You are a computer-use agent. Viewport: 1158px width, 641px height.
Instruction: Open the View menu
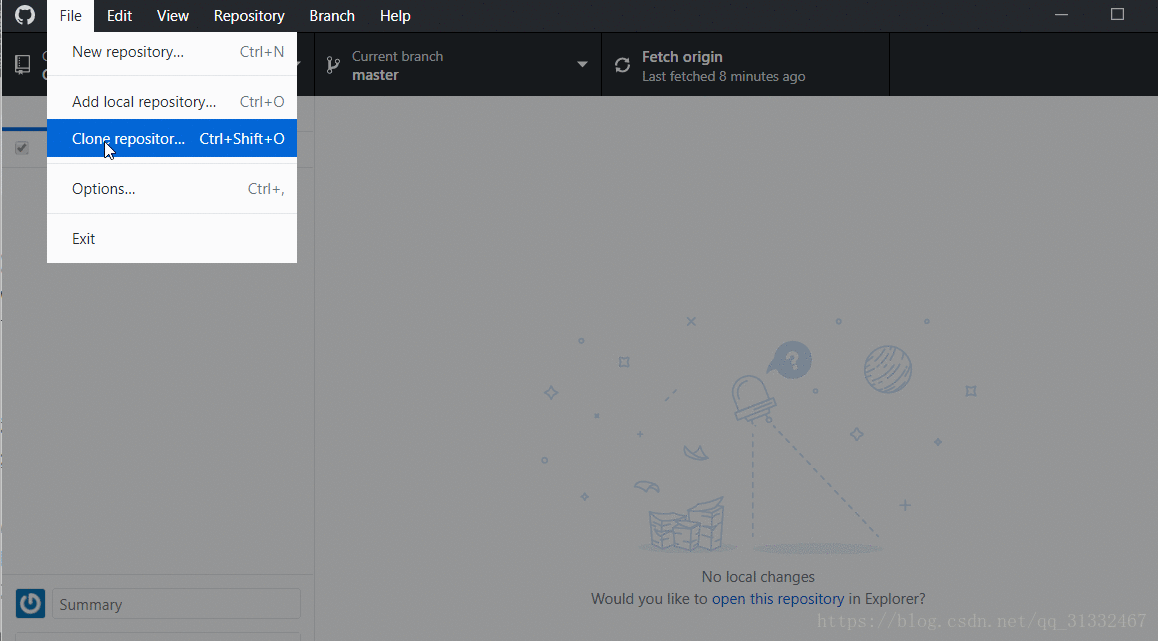point(173,16)
